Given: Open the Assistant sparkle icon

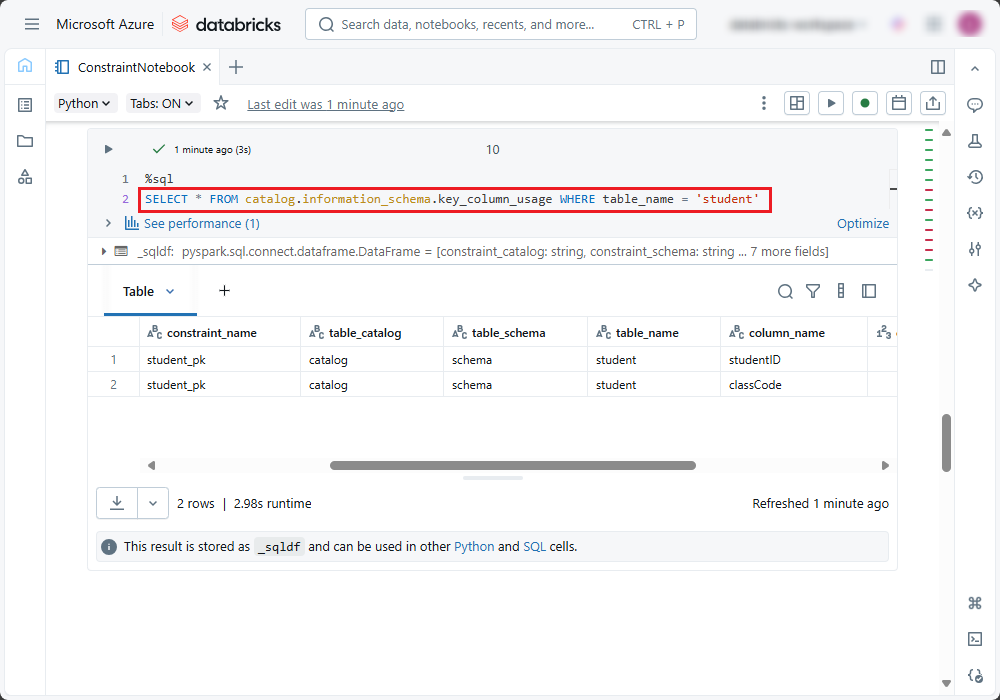Looking at the screenshot, I should (975, 285).
